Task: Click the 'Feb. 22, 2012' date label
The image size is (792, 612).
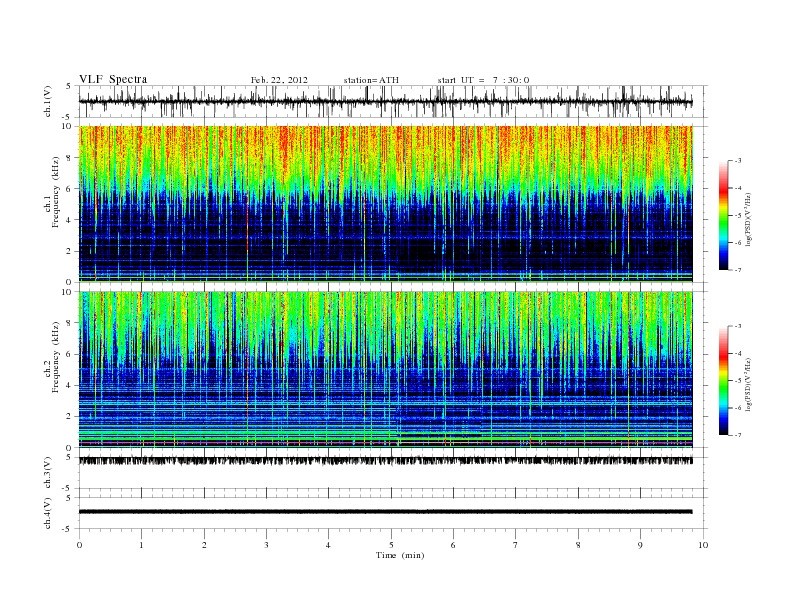Action: click(279, 80)
